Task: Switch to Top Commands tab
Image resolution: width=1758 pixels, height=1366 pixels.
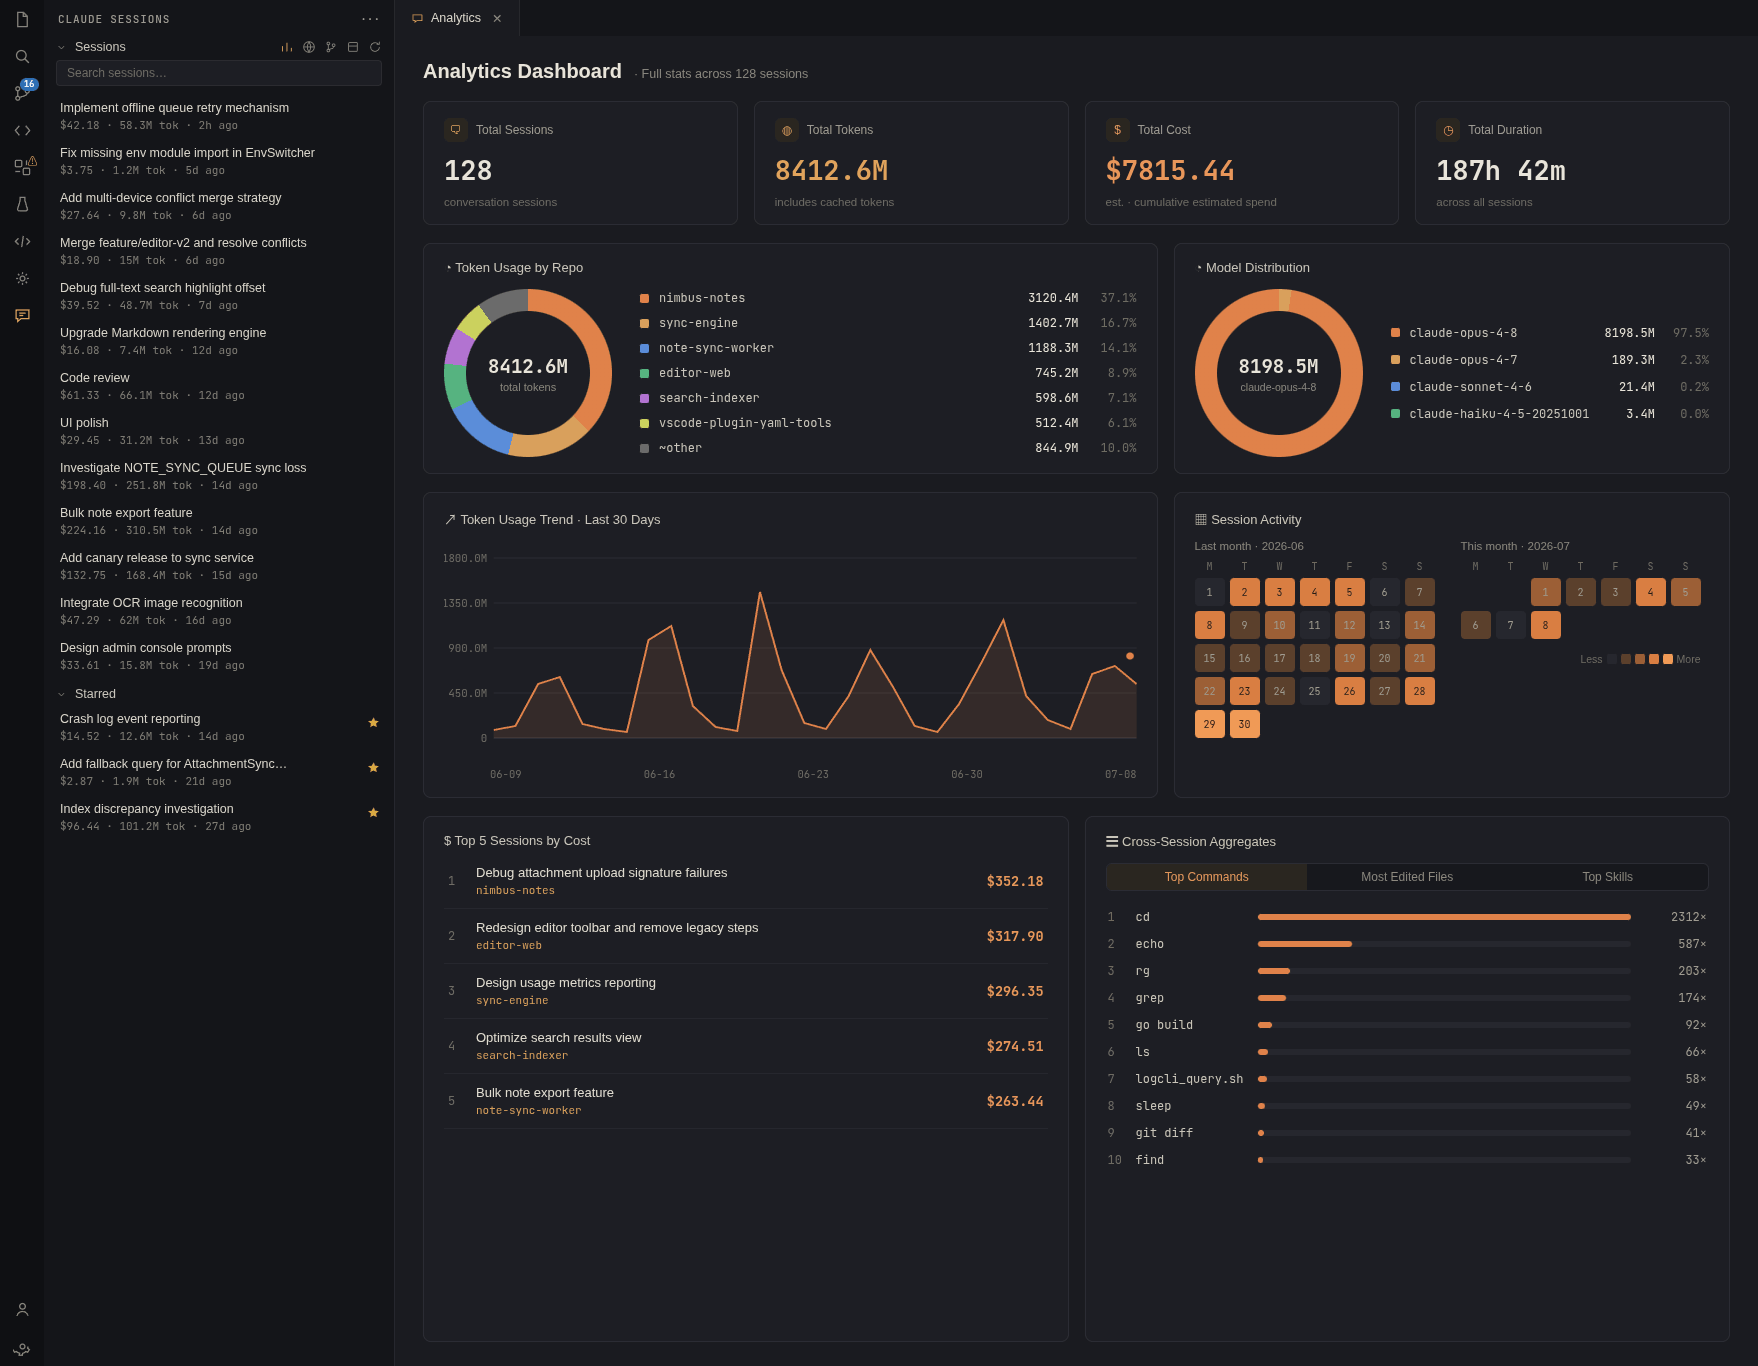Action: pos(1206,877)
